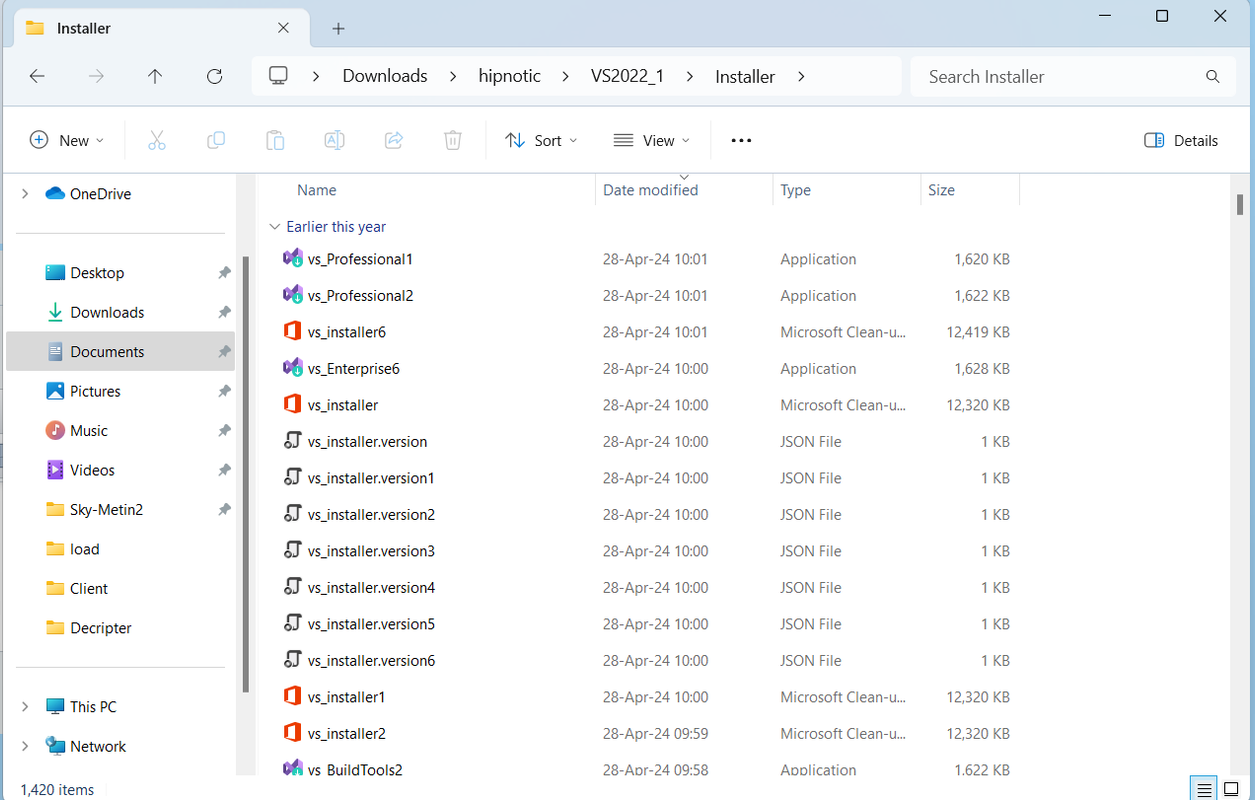Toggle the Details pane button
The image size is (1255, 800).
pyautogui.click(x=1181, y=141)
